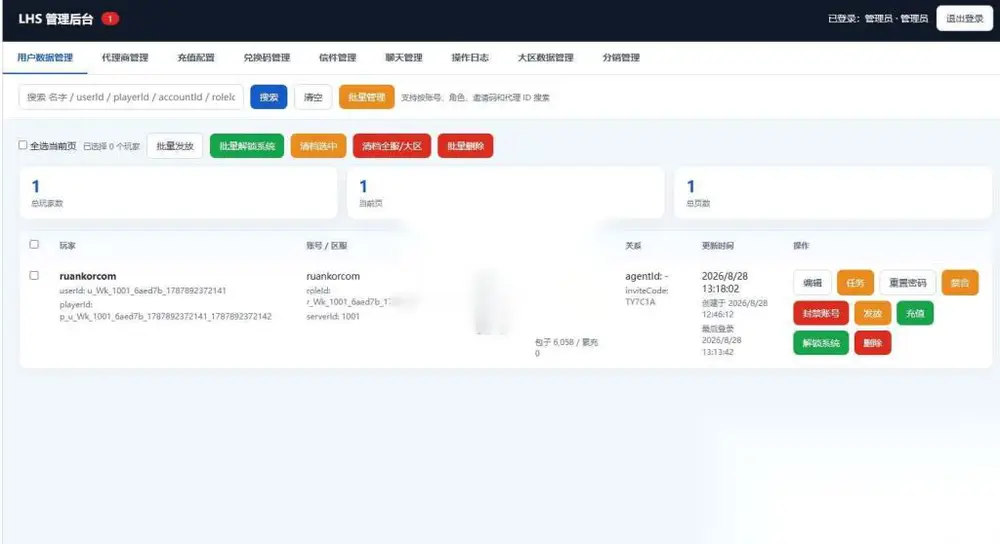This screenshot has width=1000, height=544.
Task: Click the 清空 clear button
Action: pos(312,97)
